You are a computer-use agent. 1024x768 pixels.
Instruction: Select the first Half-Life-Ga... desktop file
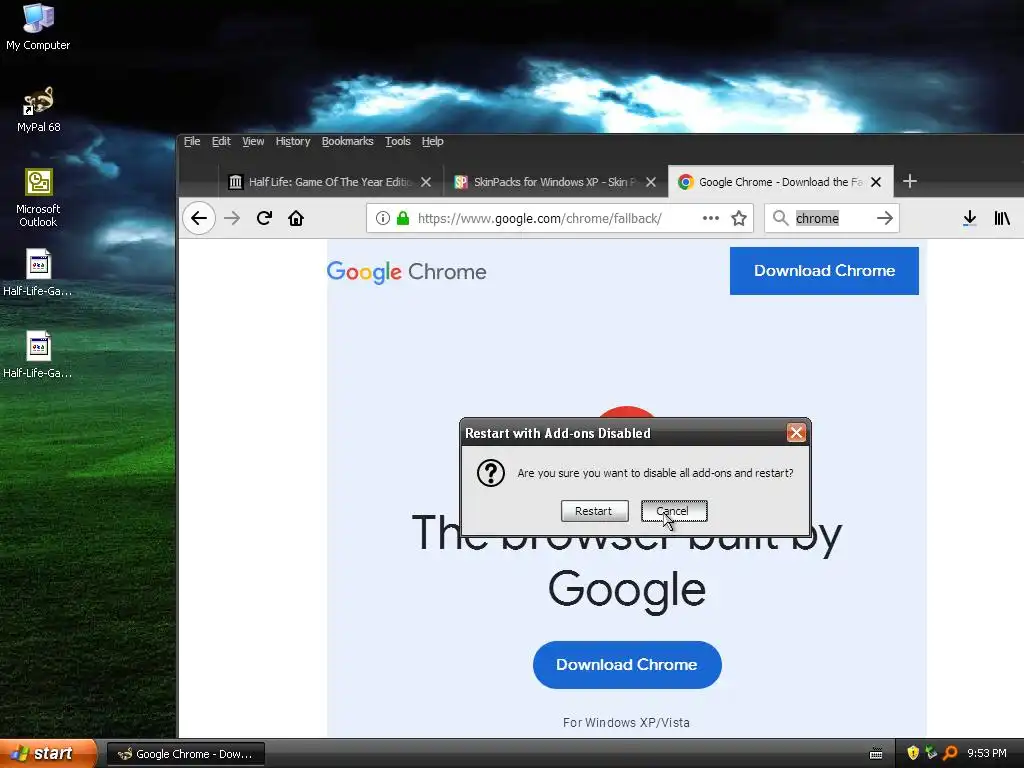click(x=37, y=273)
